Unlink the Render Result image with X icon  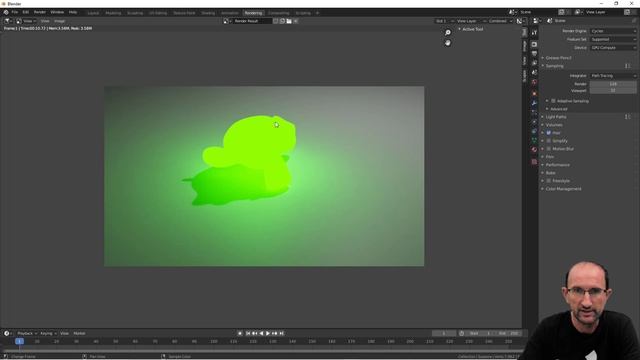tap(296, 21)
